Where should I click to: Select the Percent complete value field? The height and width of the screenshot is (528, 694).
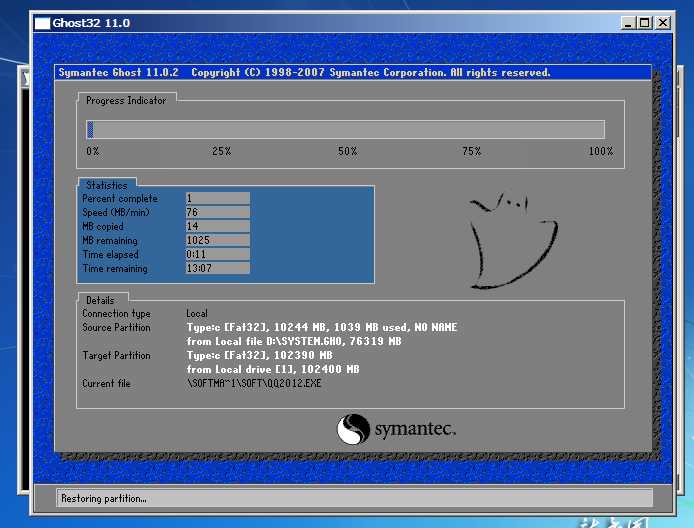218,198
